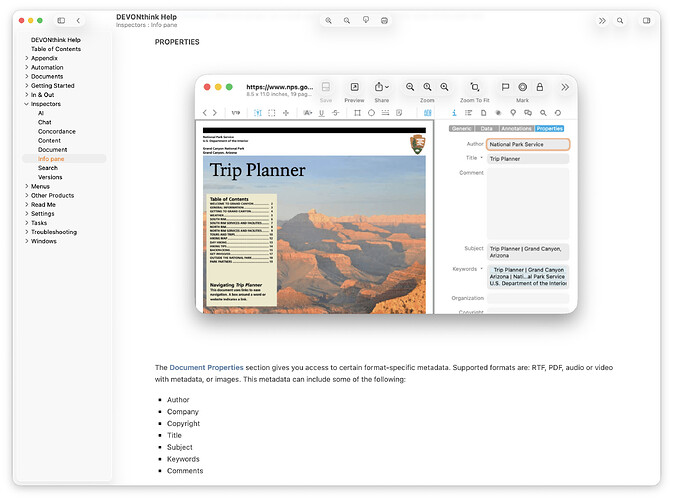Click the lightbulb icon in help toolbar
The height and width of the screenshot is (500, 673).
pyautogui.click(x=366, y=20)
